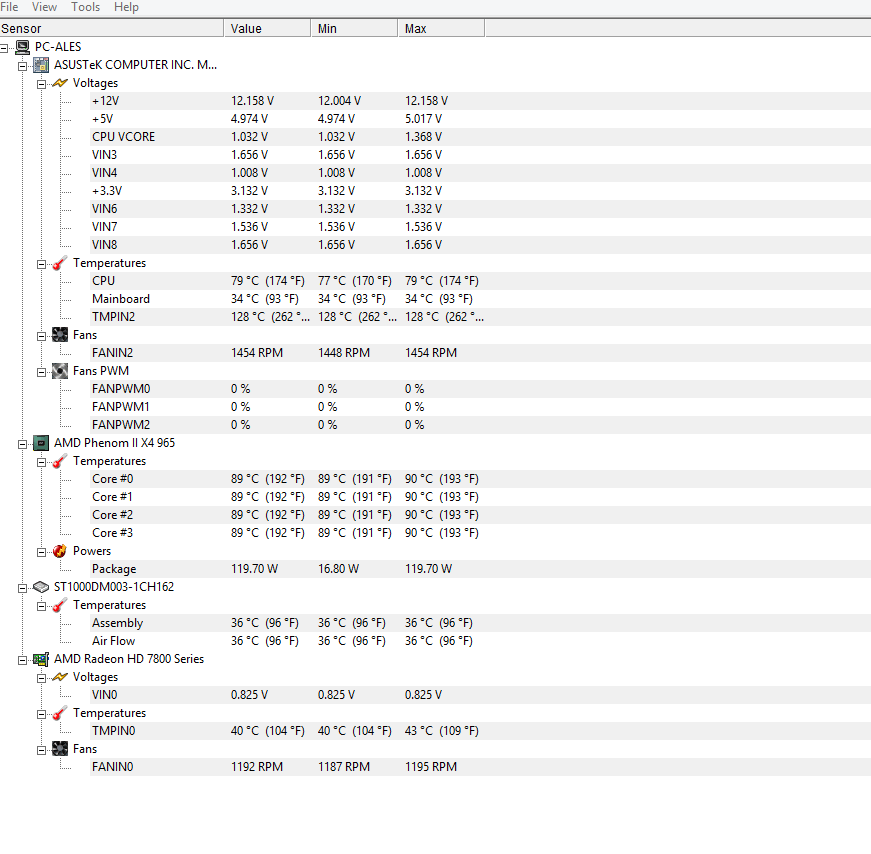This screenshot has height=854, width=871.
Task: Click the Fans PWM icon
Action: pos(60,371)
